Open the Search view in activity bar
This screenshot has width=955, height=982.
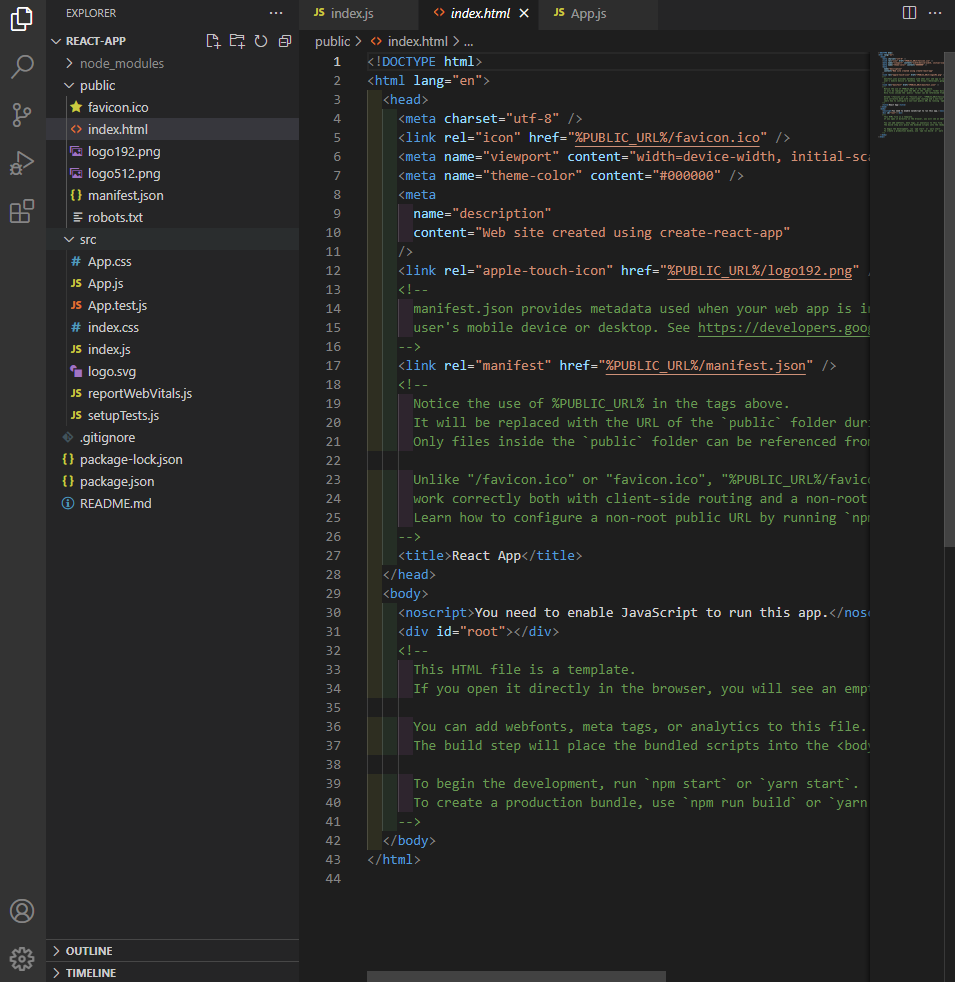[x=22, y=67]
